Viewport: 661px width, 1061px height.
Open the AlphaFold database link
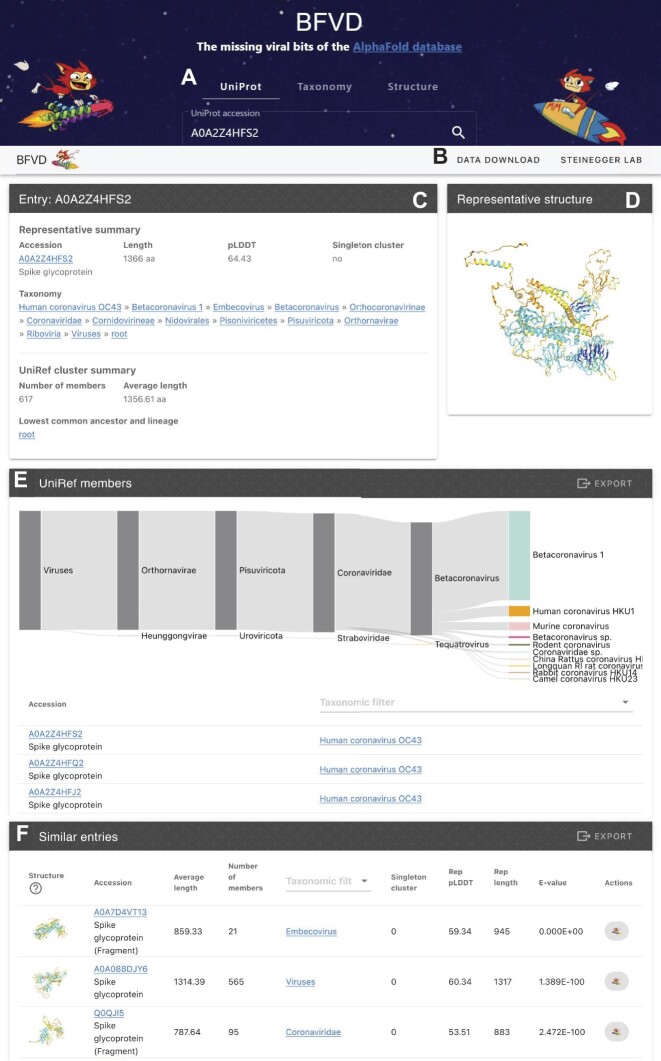point(407,47)
